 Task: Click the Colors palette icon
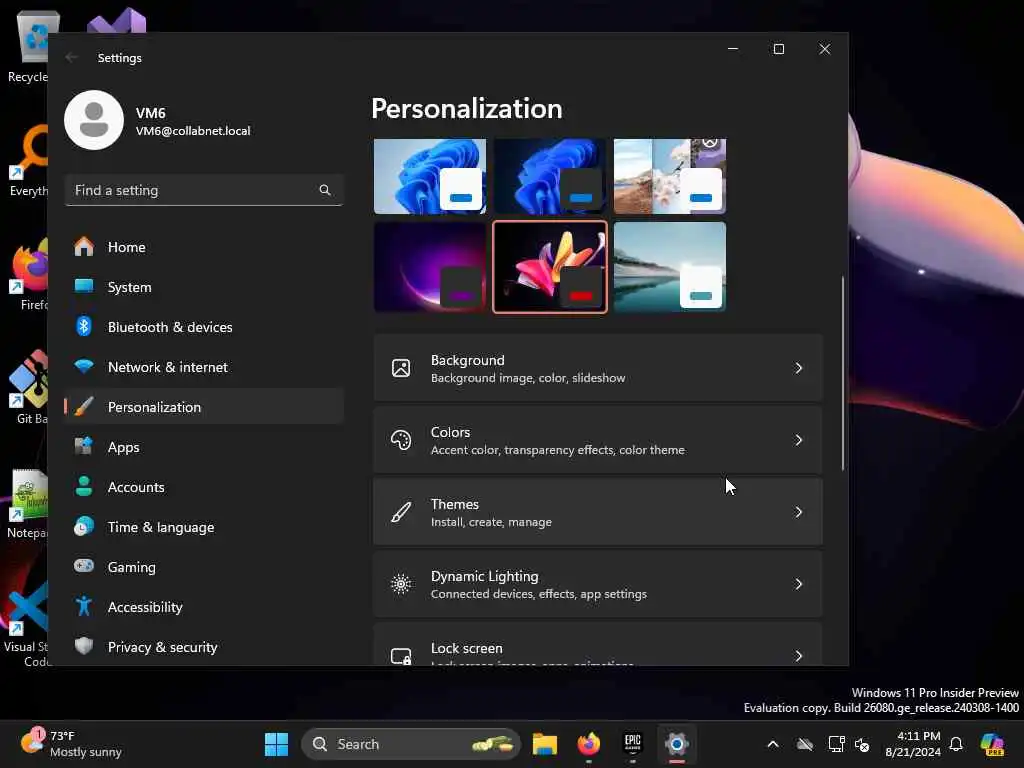tap(401, 440)
